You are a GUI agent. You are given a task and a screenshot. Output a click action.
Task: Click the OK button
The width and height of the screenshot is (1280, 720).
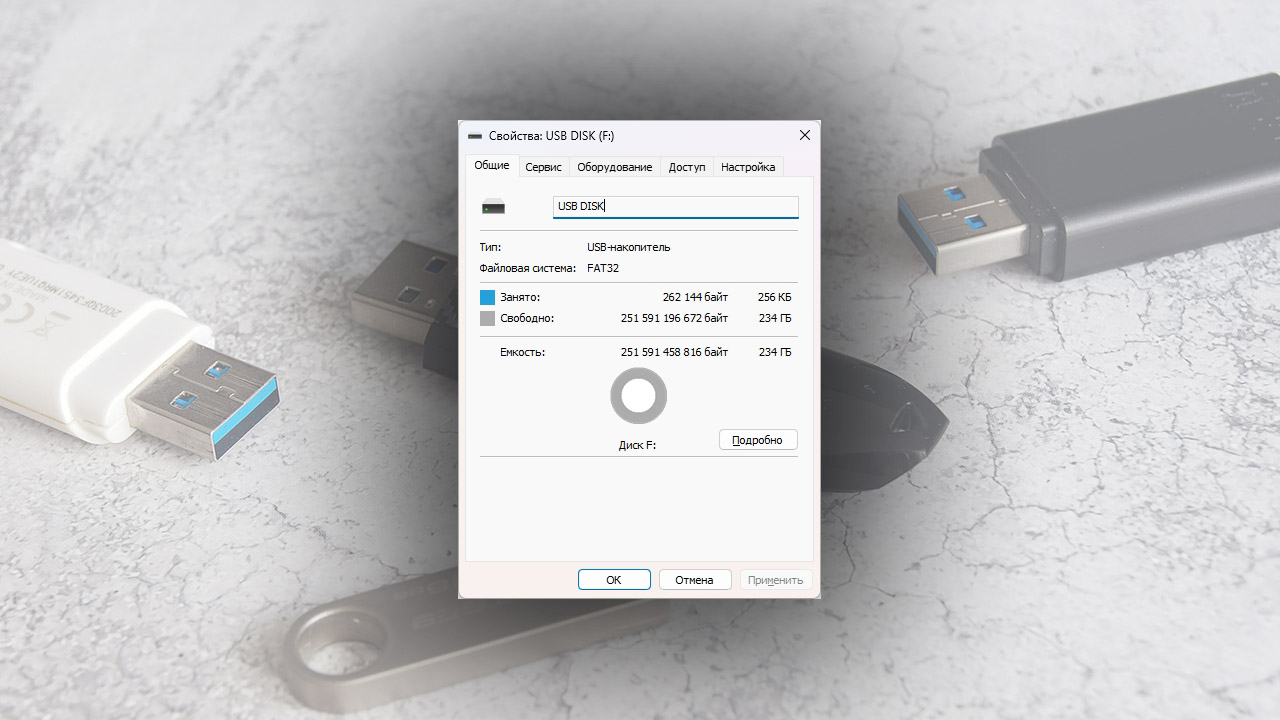(614, 580)
